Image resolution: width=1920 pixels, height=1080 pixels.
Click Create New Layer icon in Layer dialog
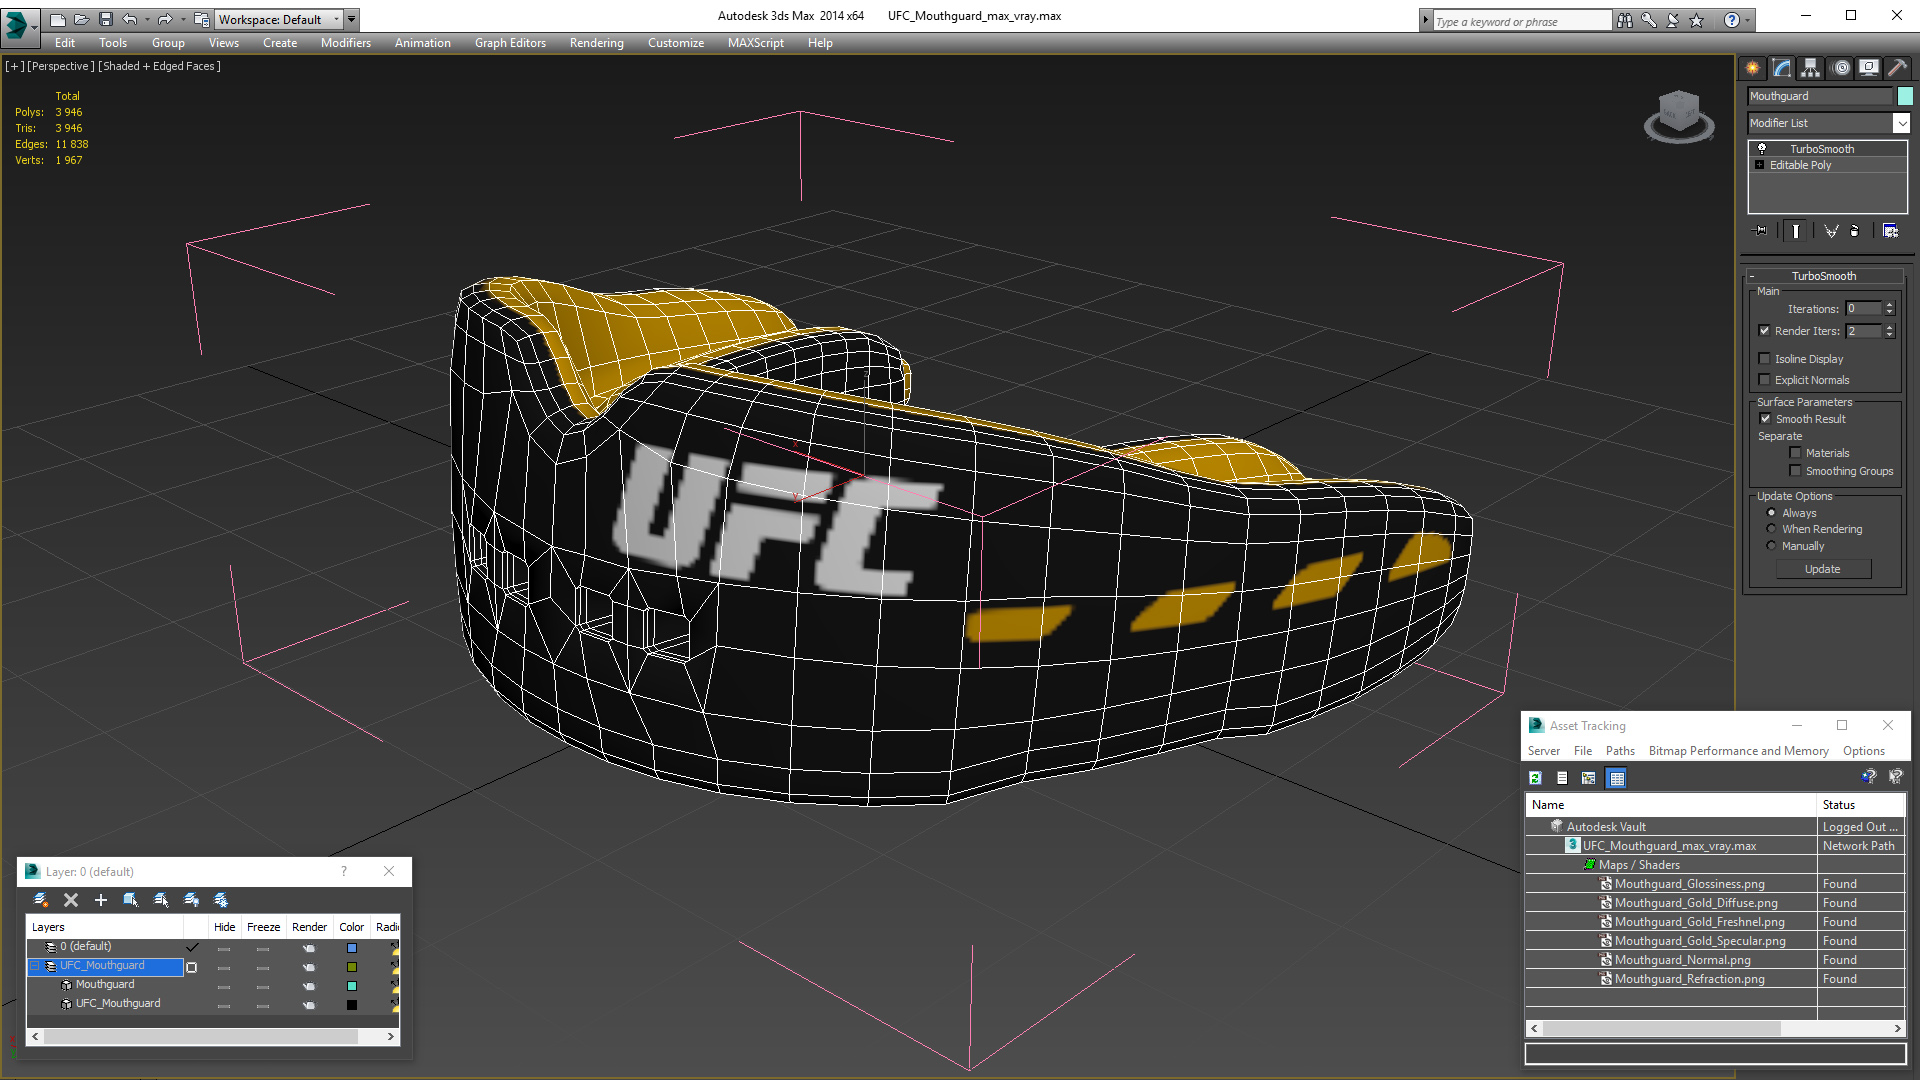click(41, 900)
